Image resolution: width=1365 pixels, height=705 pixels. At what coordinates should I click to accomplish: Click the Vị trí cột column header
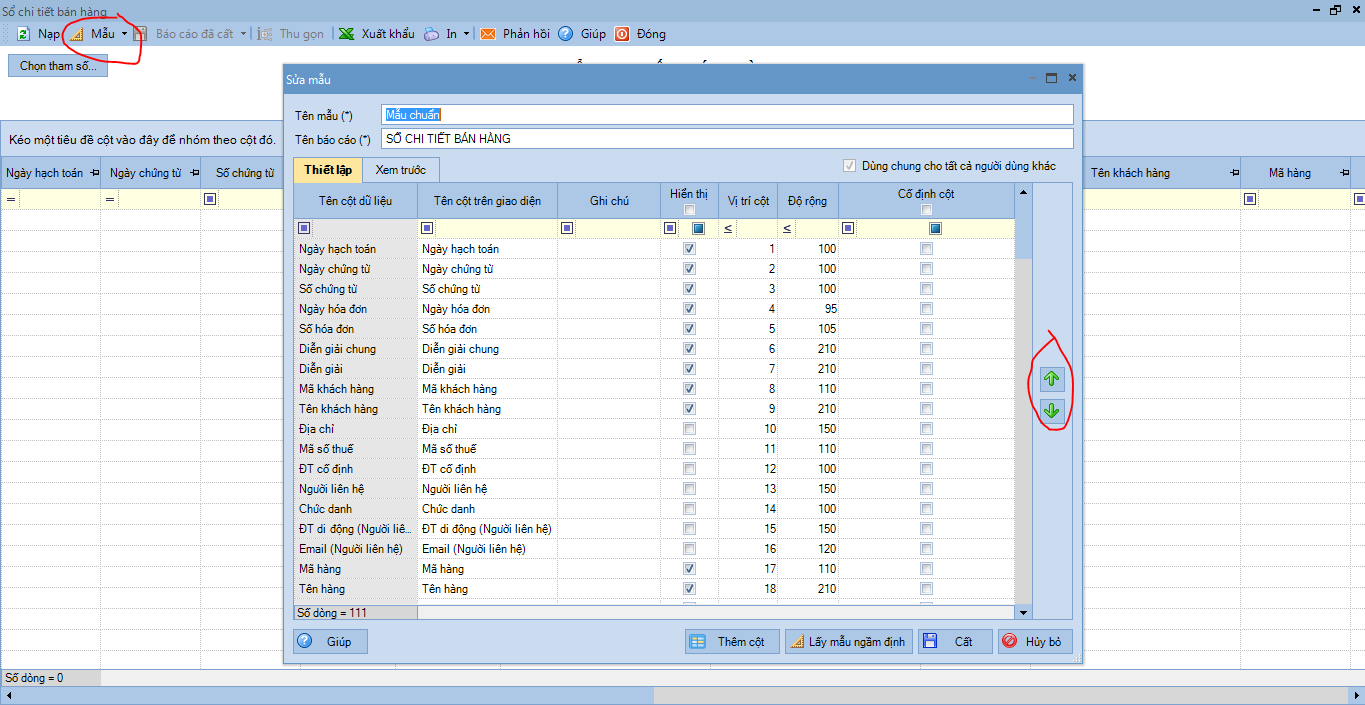click(x=748, y=201)
